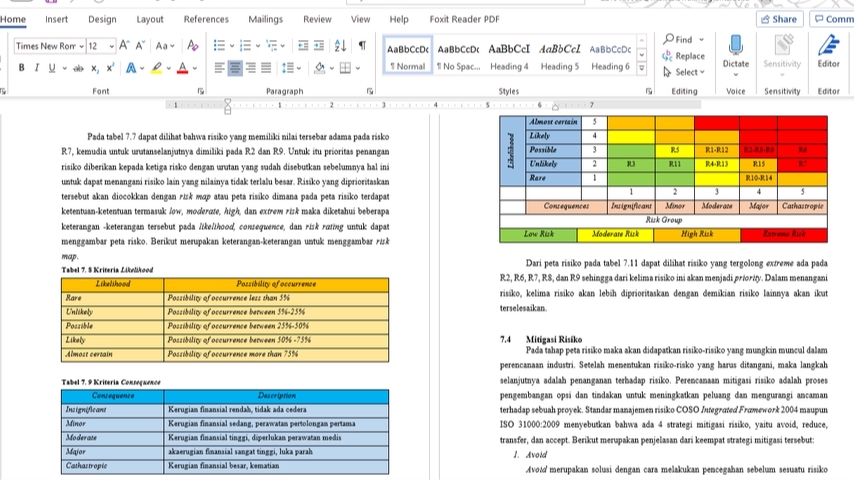This screenshot has width=854, height=480.
Task: Apply subscript formatting
Action: pos(95,68)
